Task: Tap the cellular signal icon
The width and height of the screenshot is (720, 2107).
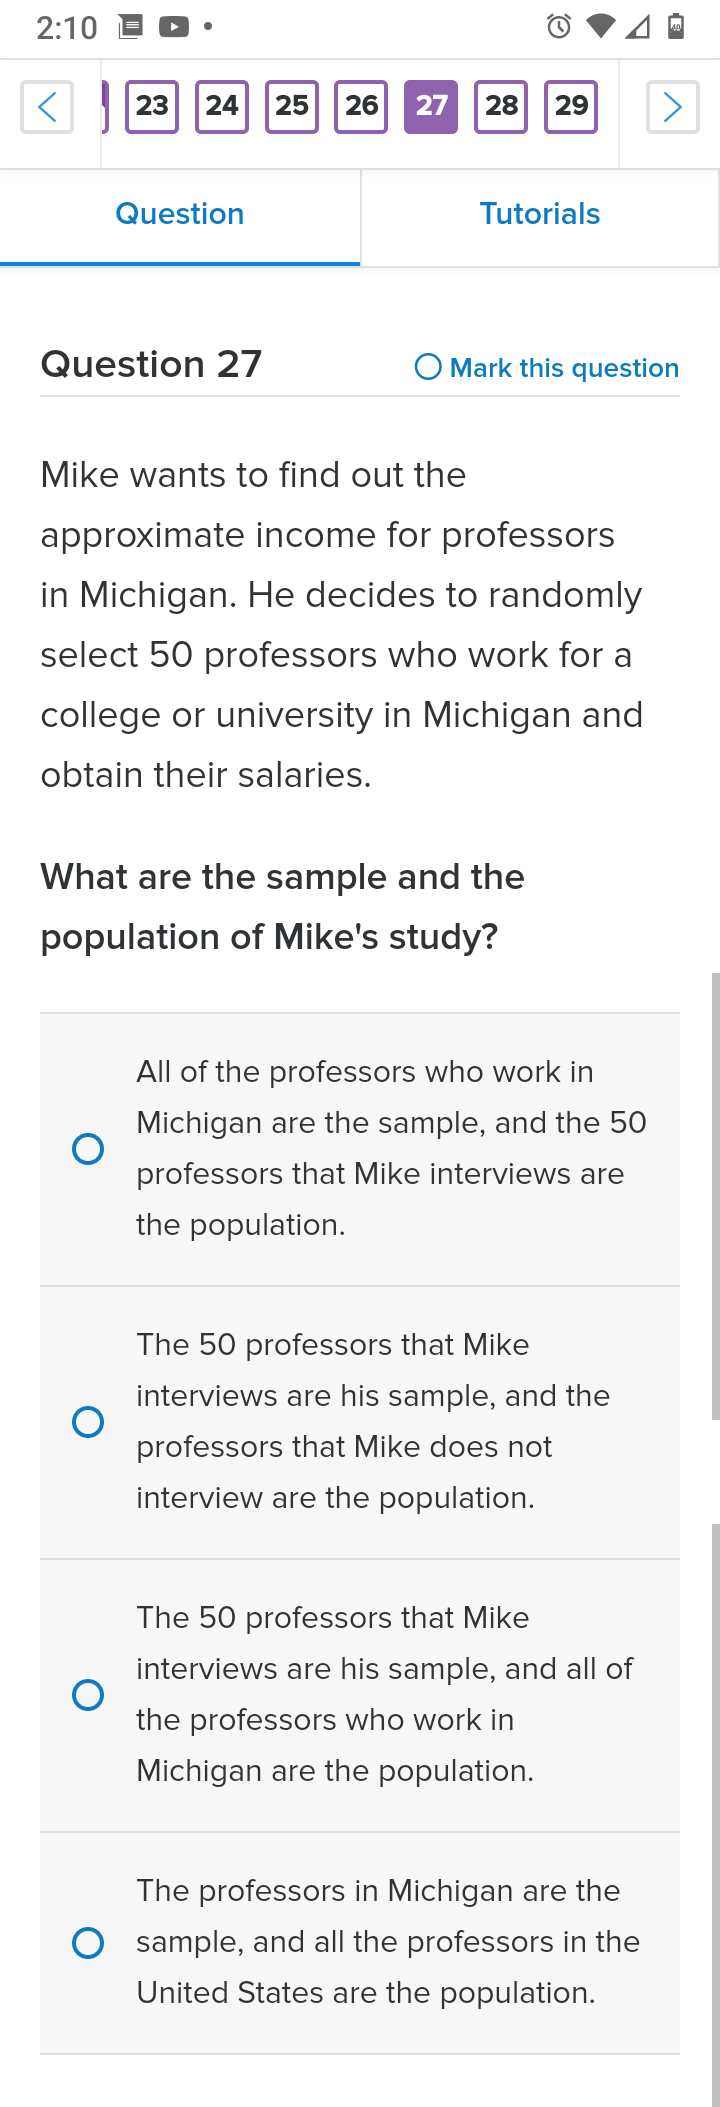Action: [638, 27]
